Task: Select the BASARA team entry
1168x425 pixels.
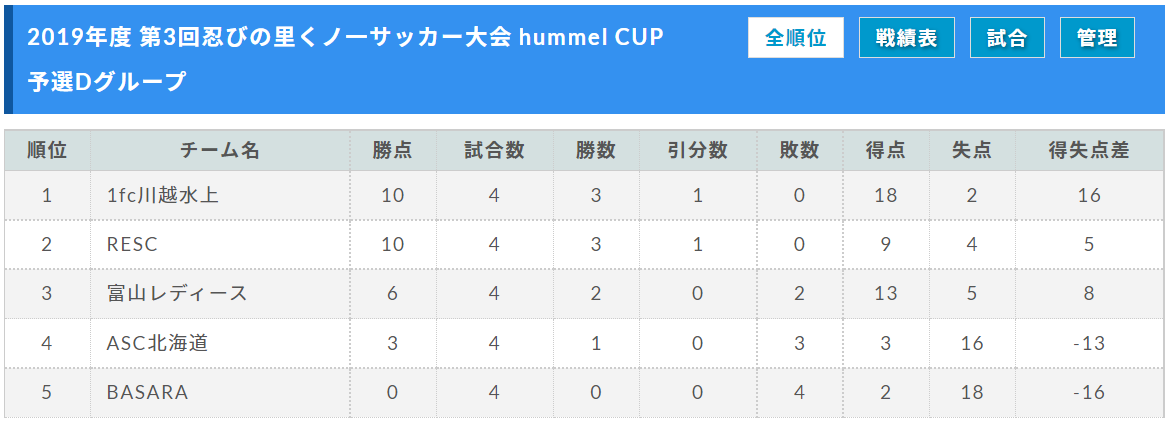Action: point(147,392)
